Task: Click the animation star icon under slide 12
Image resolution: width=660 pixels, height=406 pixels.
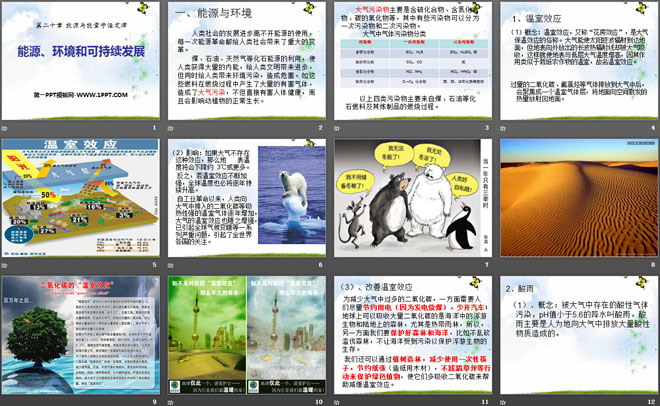Action: [x=503, y=402]
